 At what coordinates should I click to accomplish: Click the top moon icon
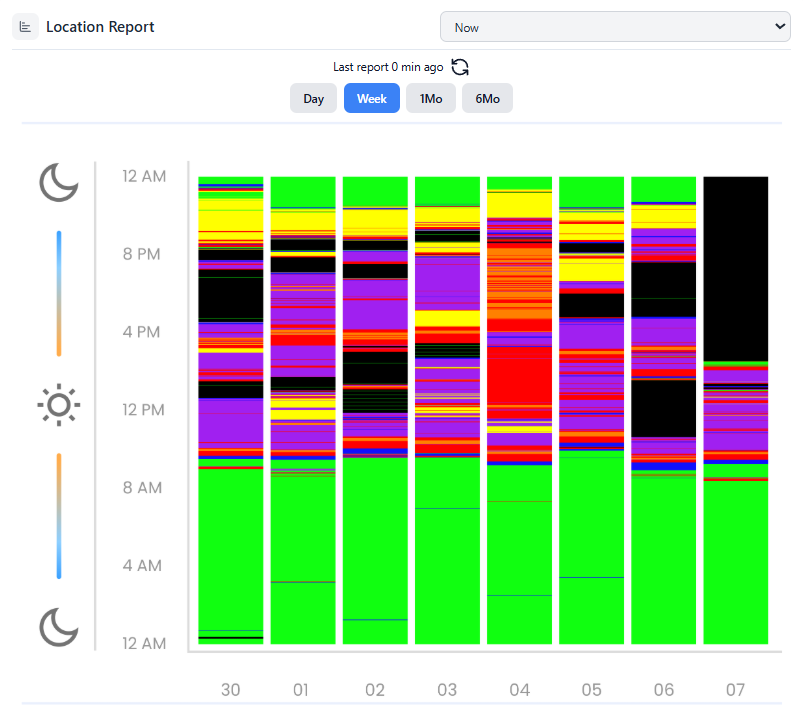tap(59, 182)
